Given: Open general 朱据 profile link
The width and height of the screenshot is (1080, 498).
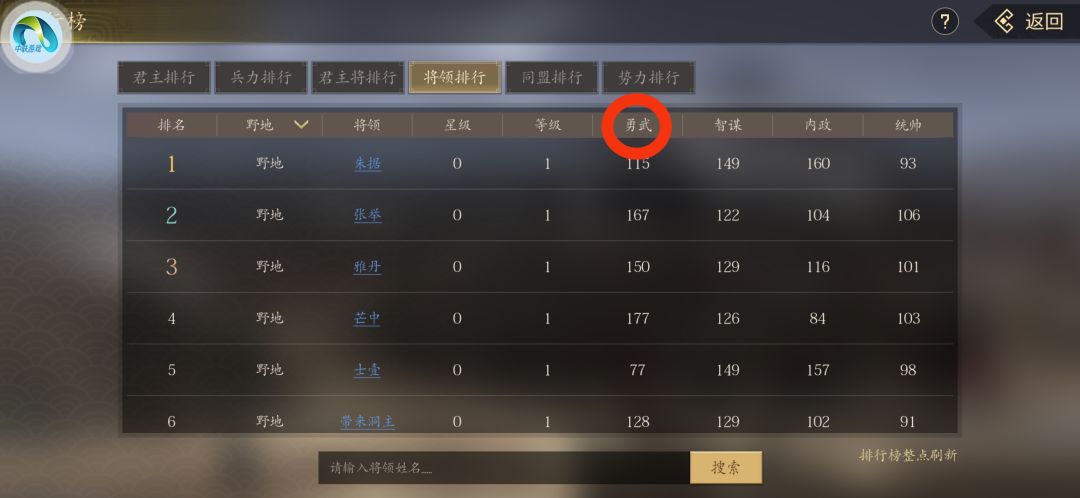Looking at the screenshot, I should click(x=367, y=164).
